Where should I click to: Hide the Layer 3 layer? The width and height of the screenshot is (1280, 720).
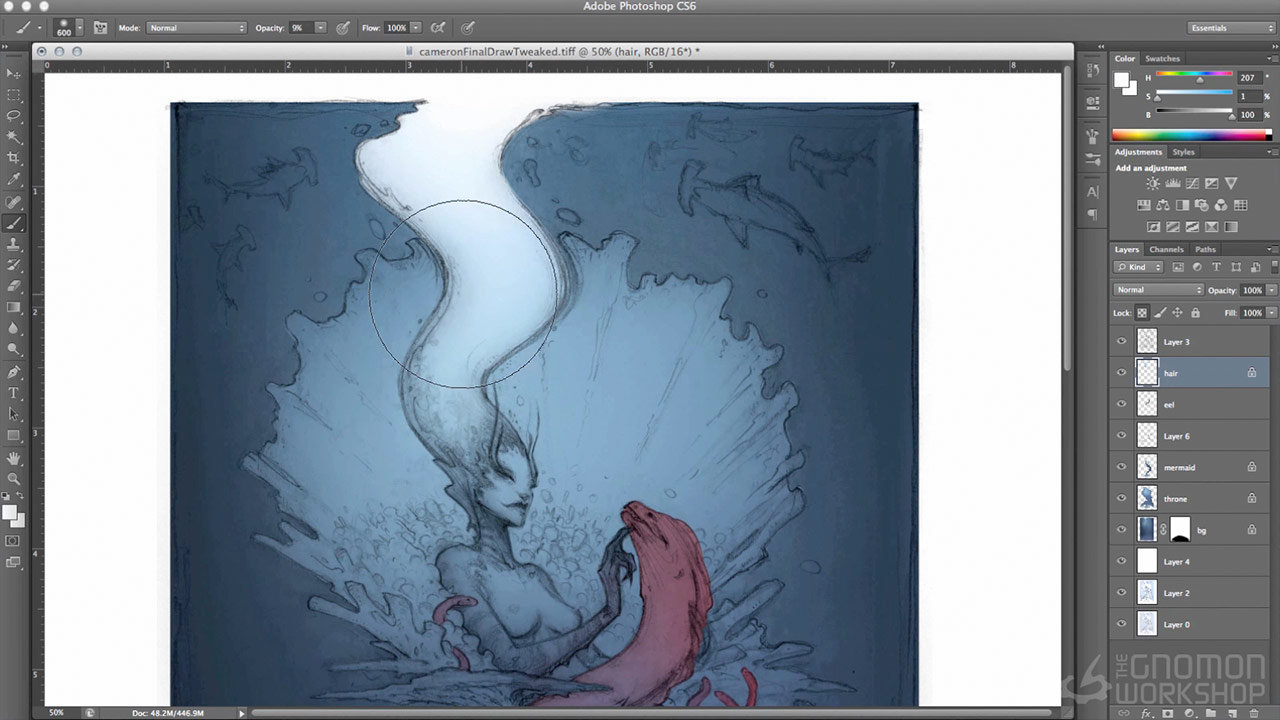click(1121, 342)
